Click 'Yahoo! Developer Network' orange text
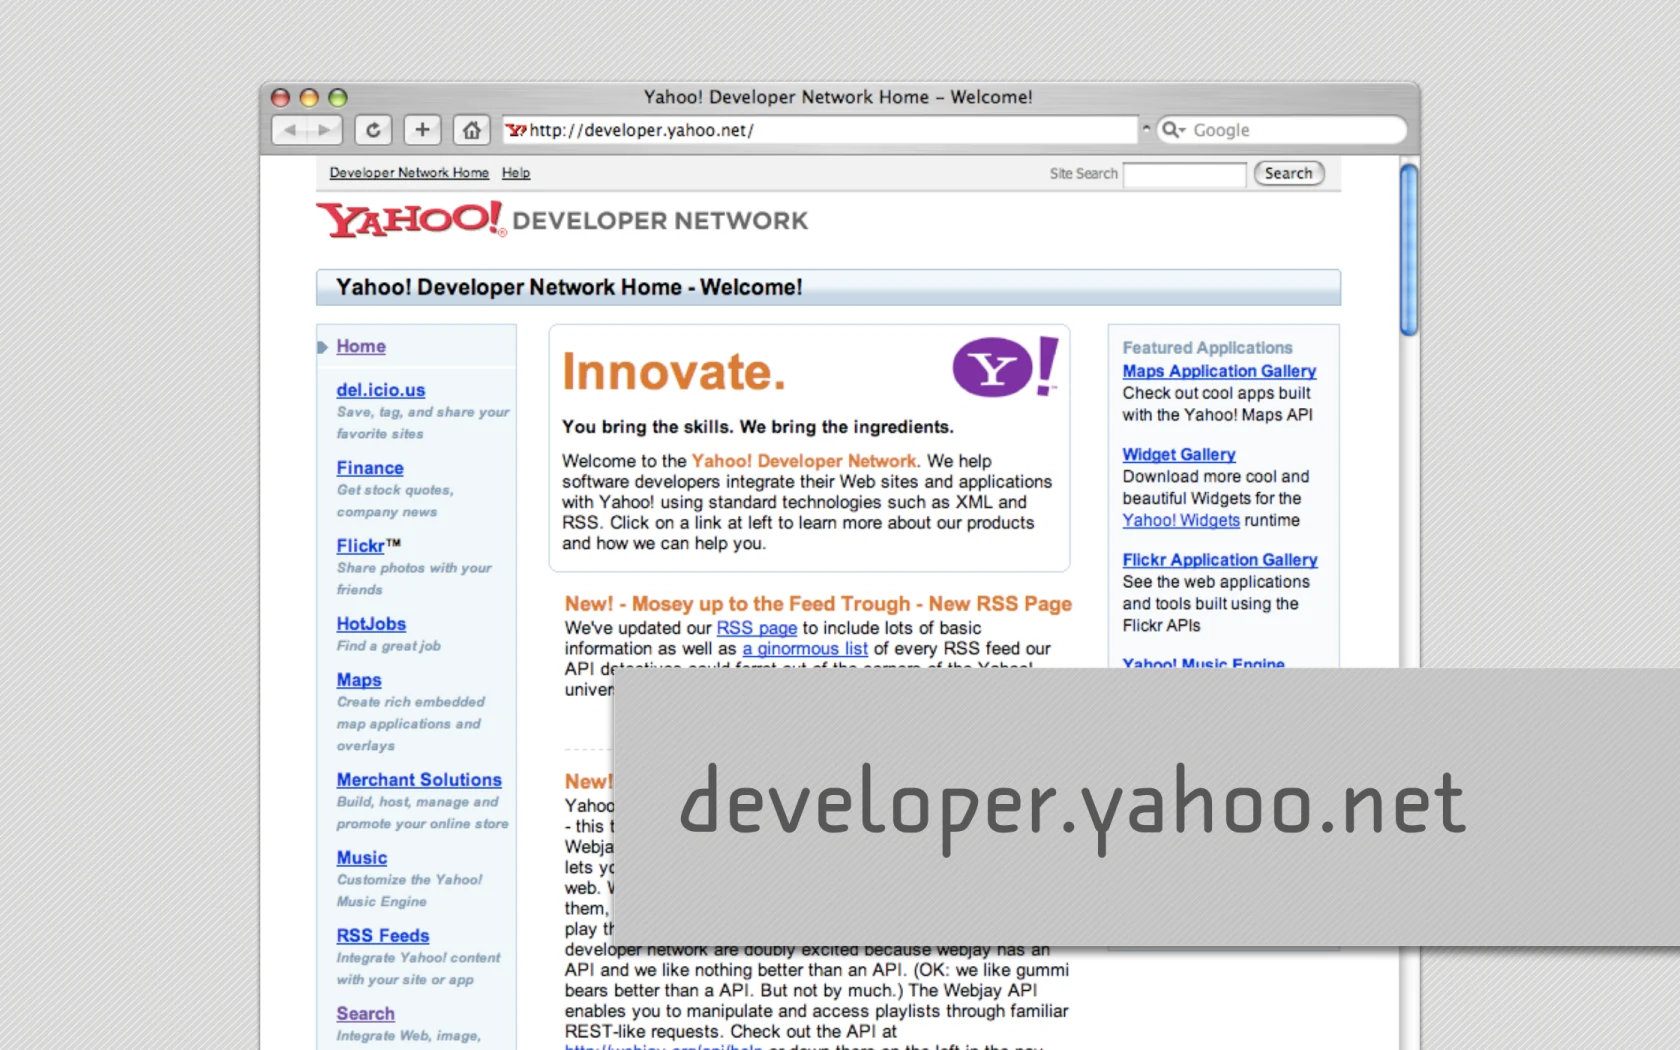The width and height of the screenshot is (1680, 1050). pyautogui.click(x=804, y=461)
